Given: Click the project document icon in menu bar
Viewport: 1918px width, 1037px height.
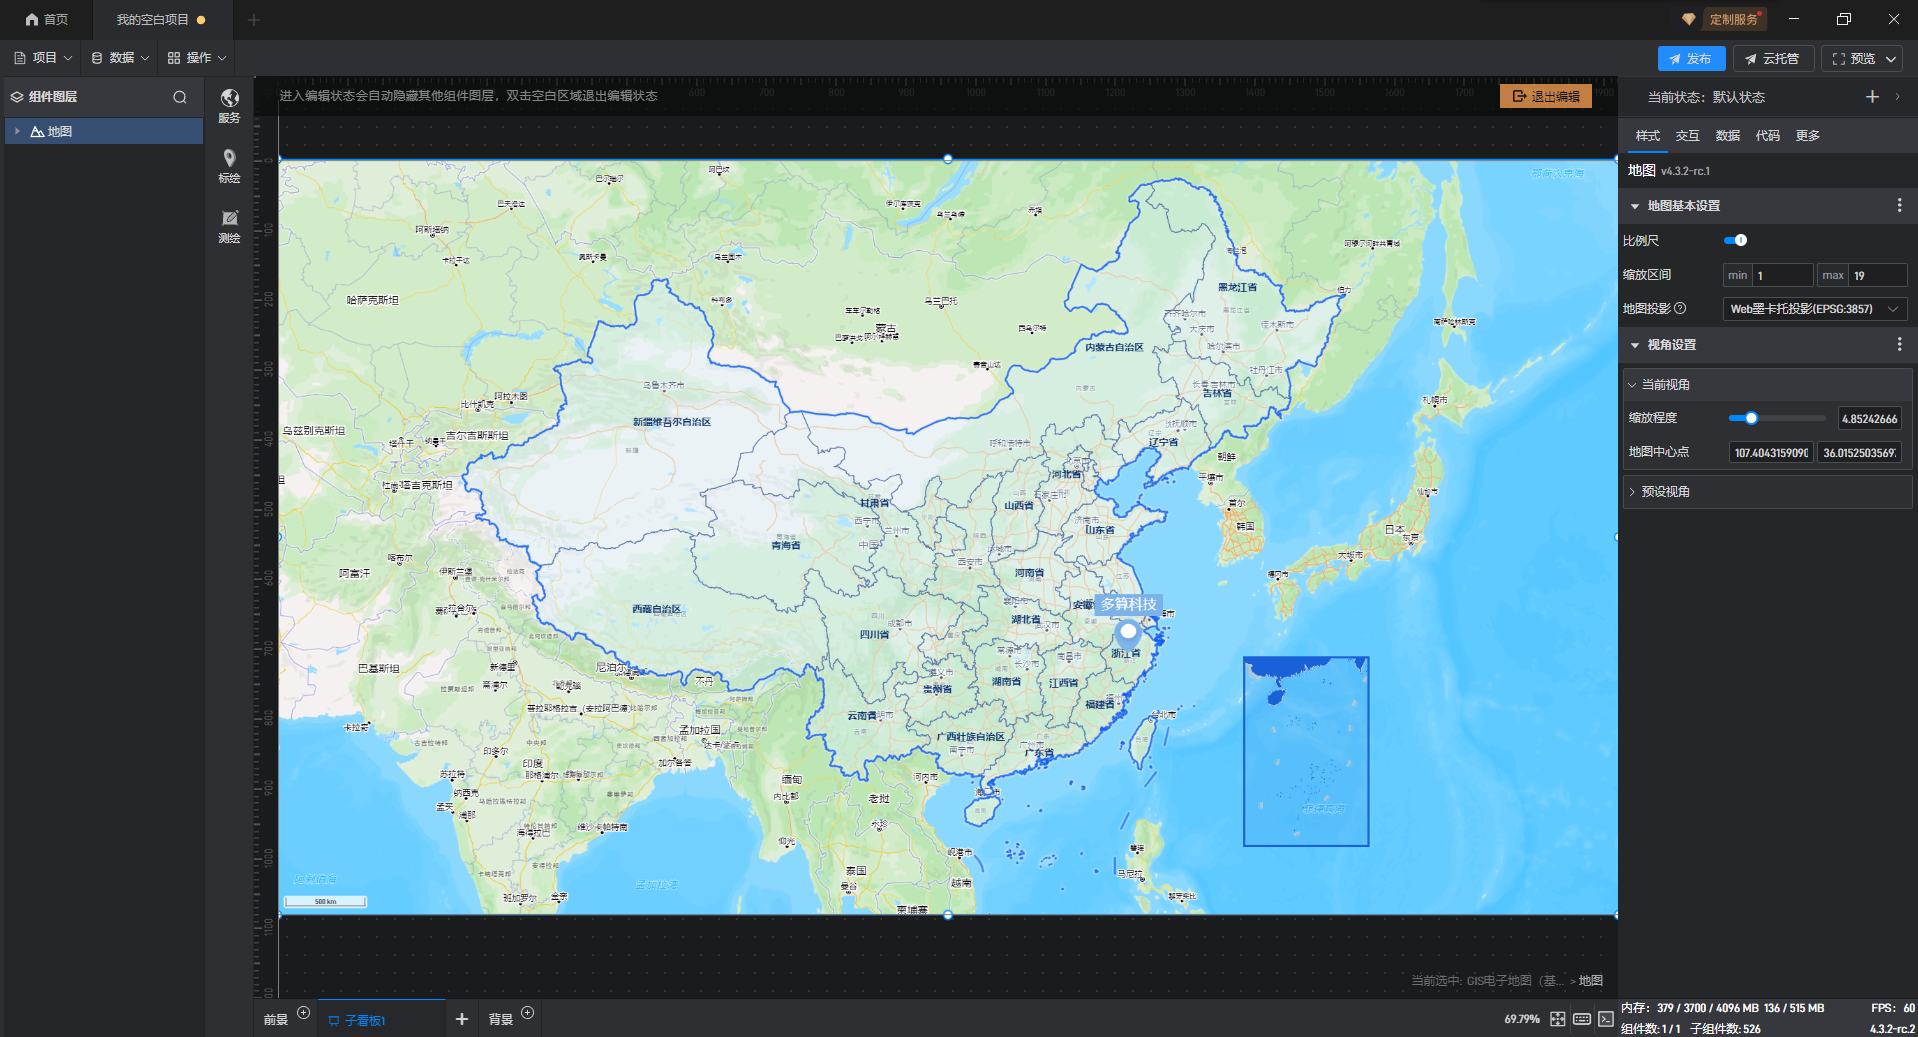Looking at the screenshot, I should coord(20,58).
